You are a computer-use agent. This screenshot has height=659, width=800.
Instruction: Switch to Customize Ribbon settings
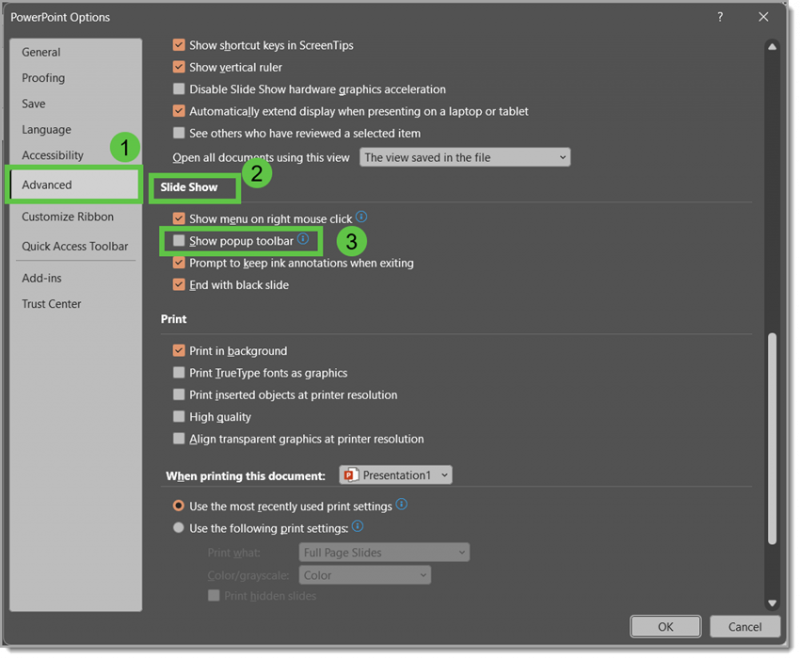click(69, 216)
